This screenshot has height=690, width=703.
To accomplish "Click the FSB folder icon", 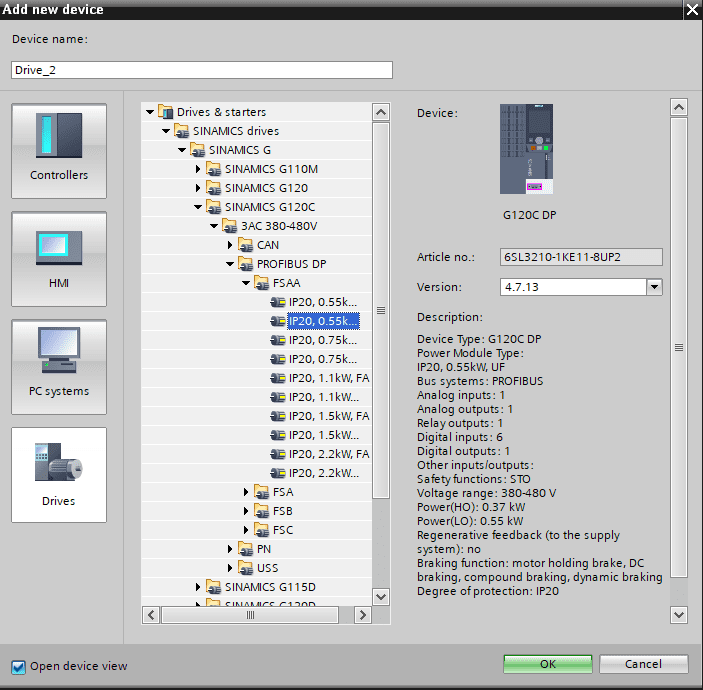I will tap(262, 511).
